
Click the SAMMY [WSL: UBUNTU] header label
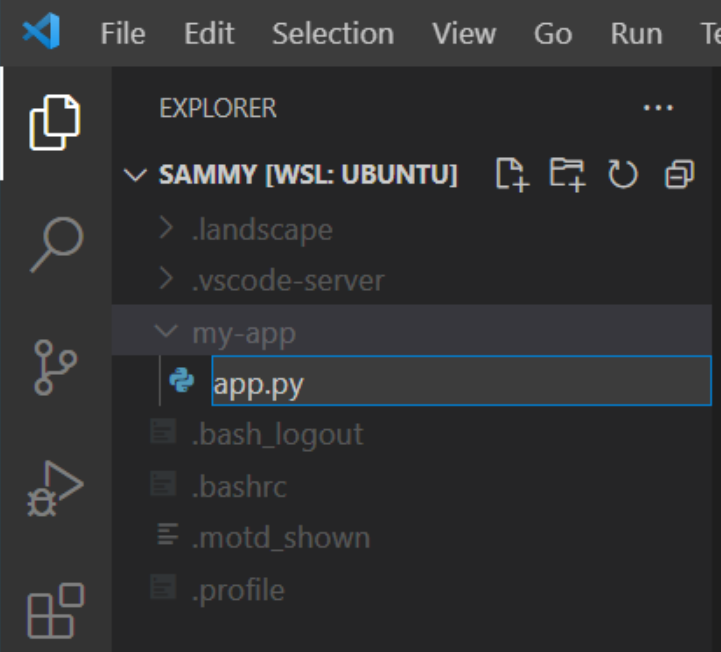pyautogui.click(x=308, y=175)
